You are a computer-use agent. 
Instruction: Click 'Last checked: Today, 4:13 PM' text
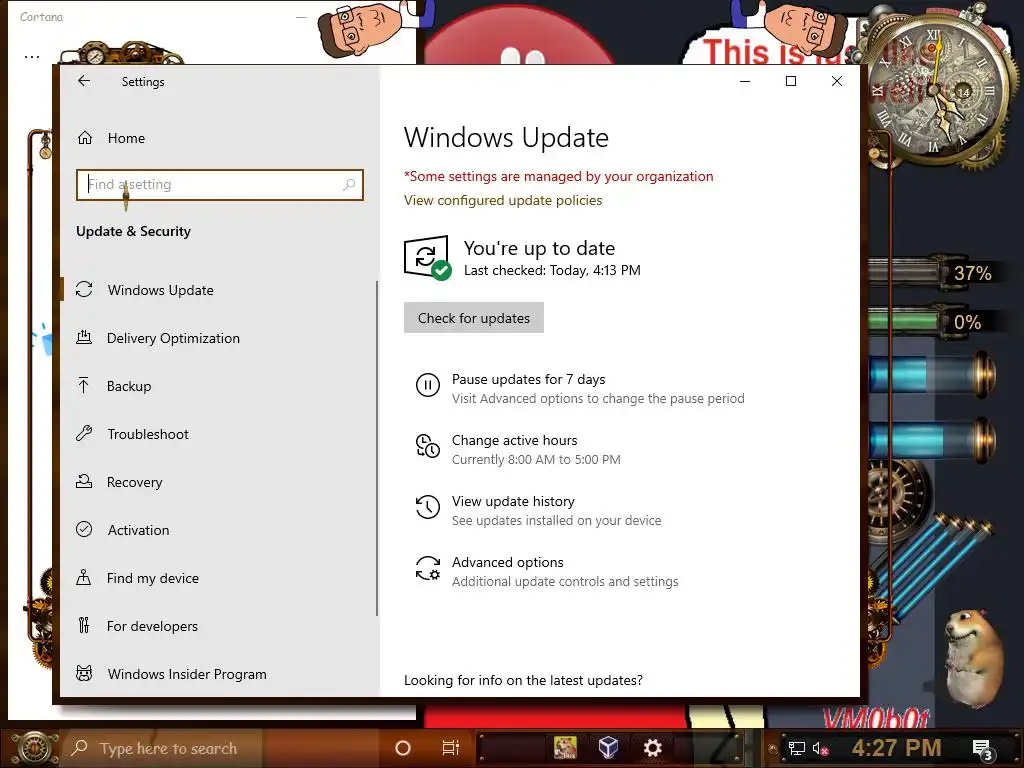coord(552,270)
